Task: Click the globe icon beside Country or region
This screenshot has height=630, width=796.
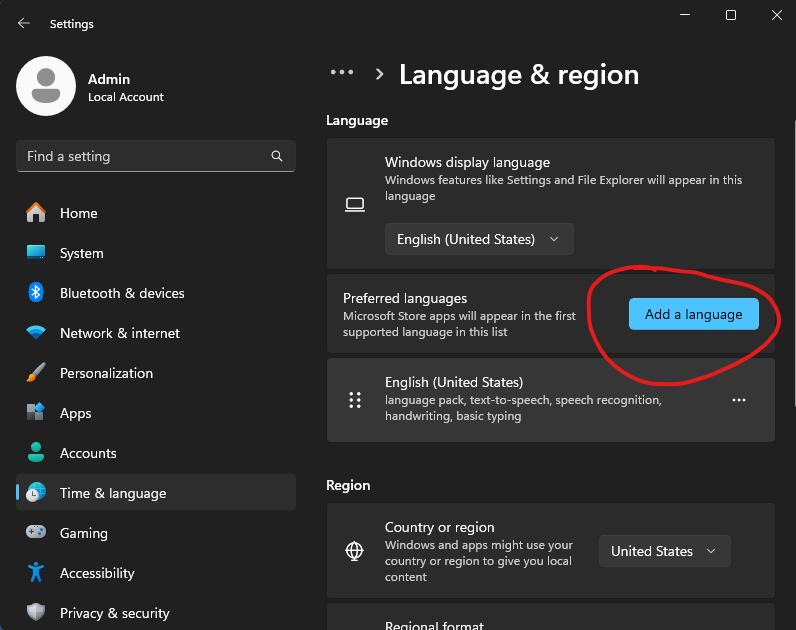Action: 354,551
